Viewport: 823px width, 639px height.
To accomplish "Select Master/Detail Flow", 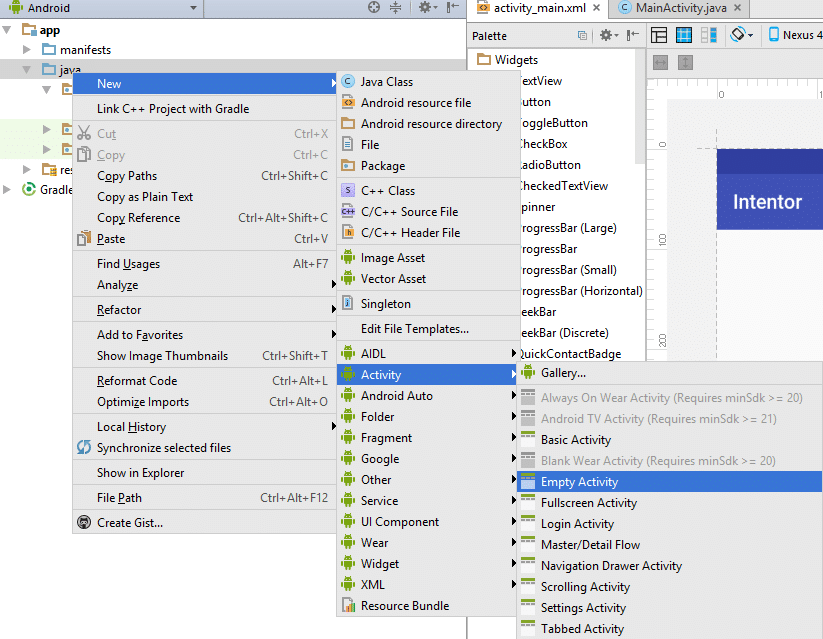I will pyautogui.click(x=670, y=545).
